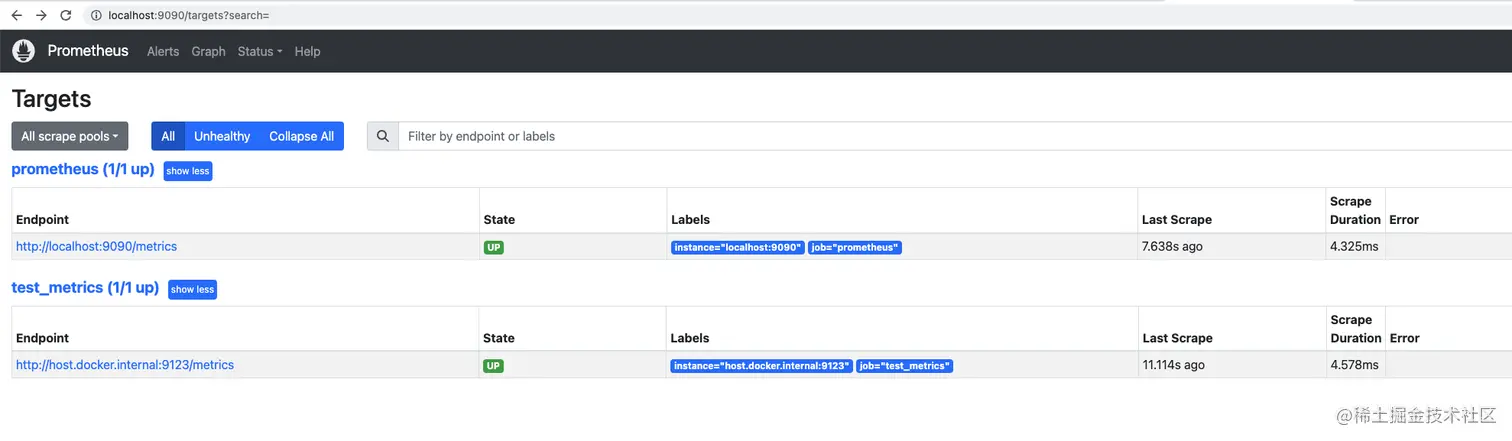Click the Prometheus brand title
Image resolution: width=1512 pixels, height=441 pixels.
point(88,51)
